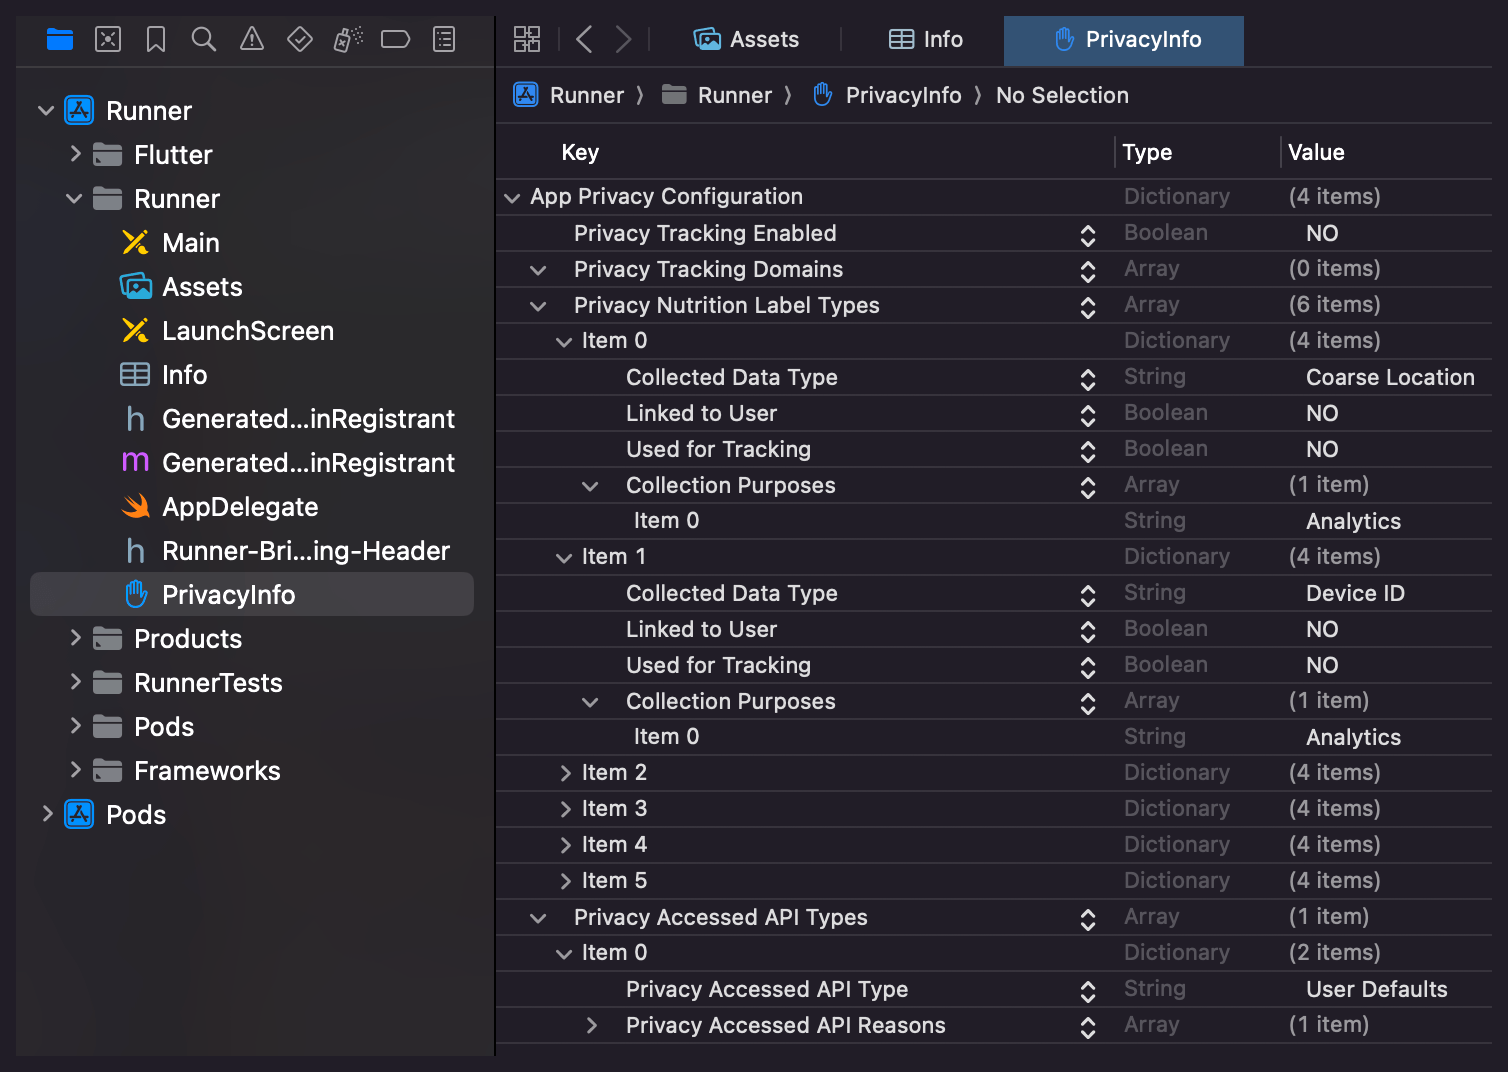Toggle the Privacy Tracking Enabled value stepper
This screenshot has width=1508, height=1072.
coord(1088,235)
